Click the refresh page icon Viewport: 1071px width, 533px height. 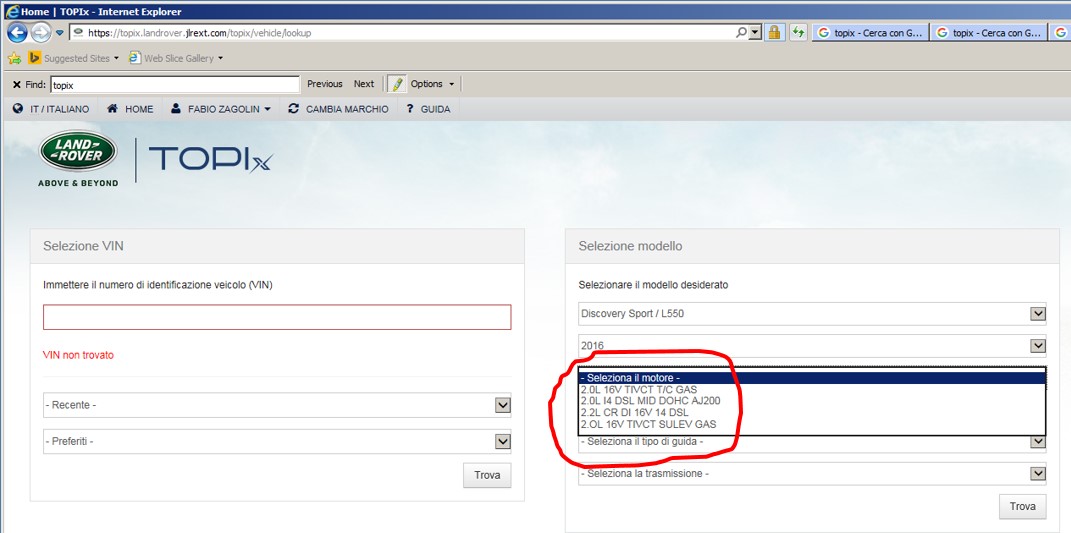click(x=798, y=33)
